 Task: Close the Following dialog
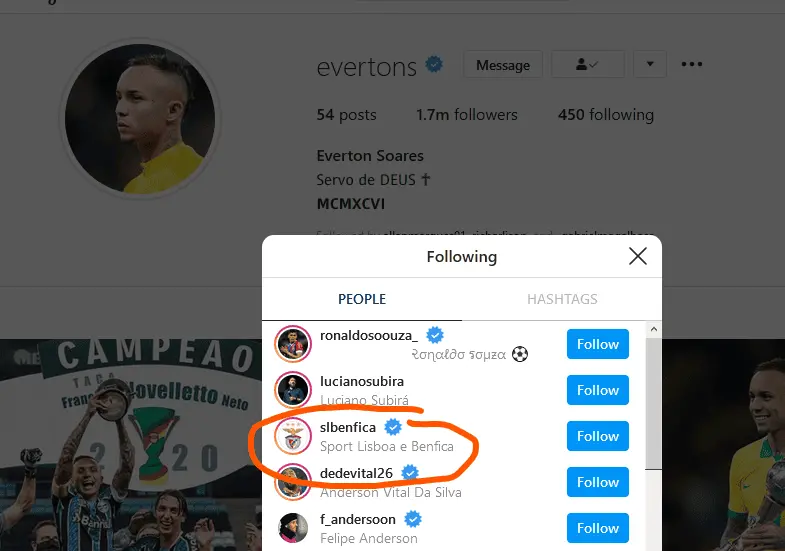click(637, 257)
